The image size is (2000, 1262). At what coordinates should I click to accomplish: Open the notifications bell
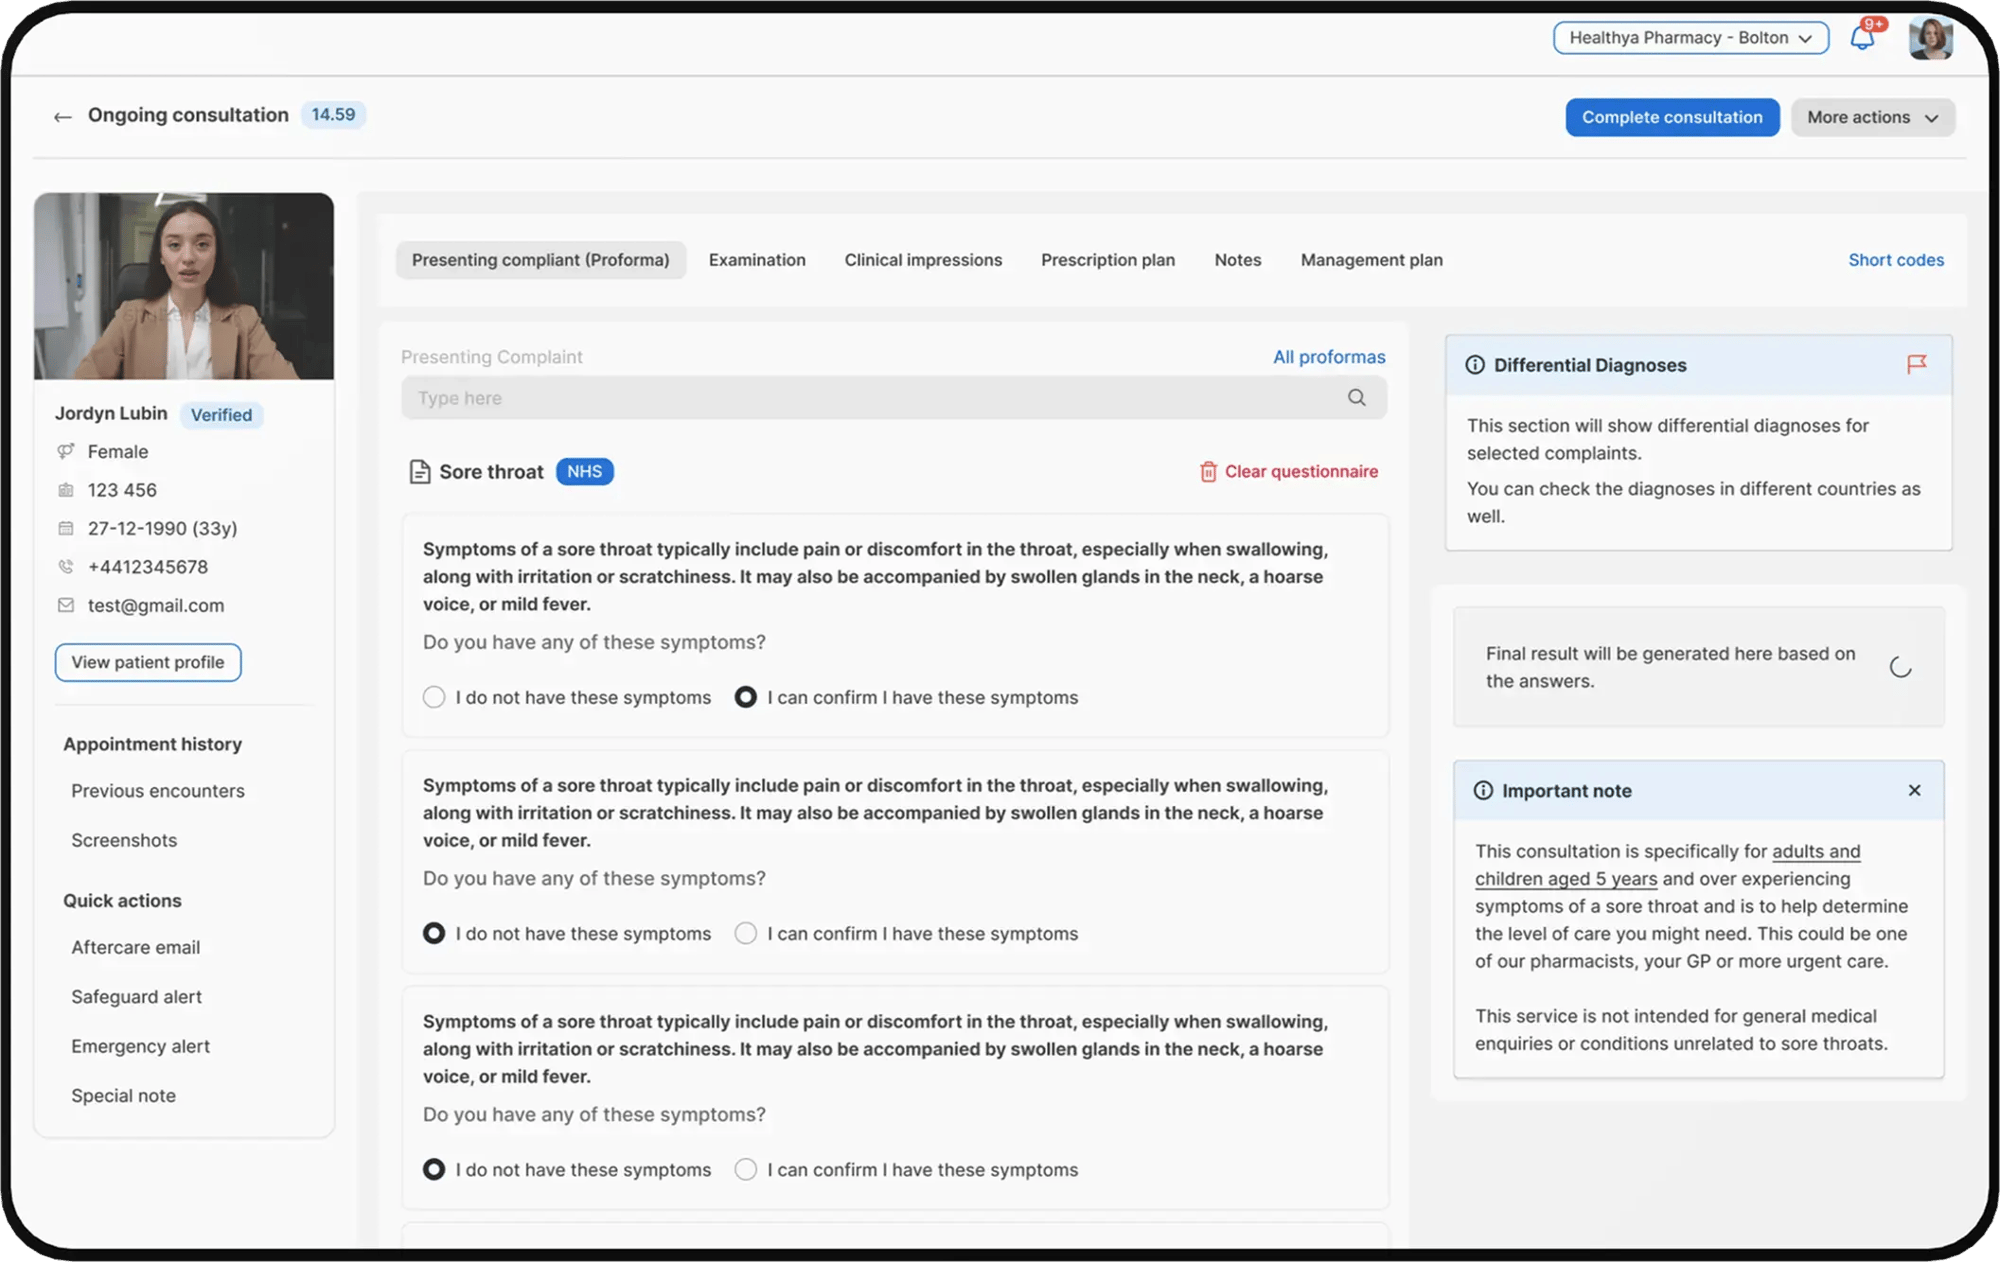[1861, 38]
